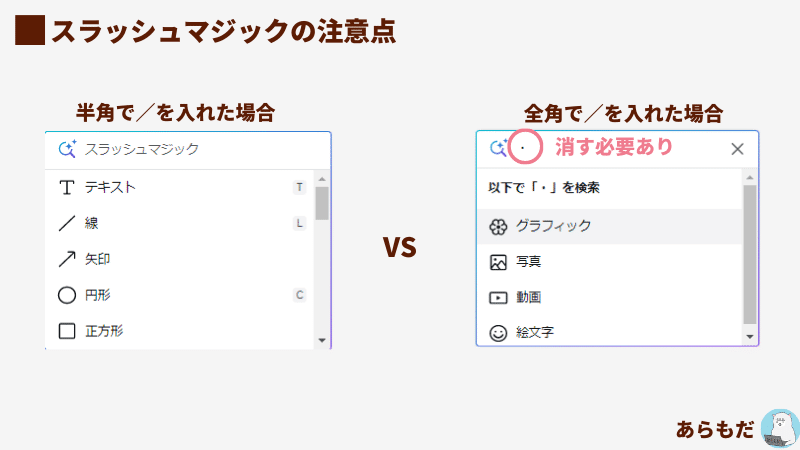
Task: Choose the グラフィック menu entry
Action: pos(609,227)
